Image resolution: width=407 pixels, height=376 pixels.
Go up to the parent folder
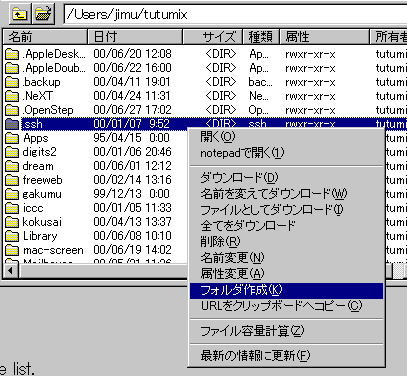tap(20, 14)
